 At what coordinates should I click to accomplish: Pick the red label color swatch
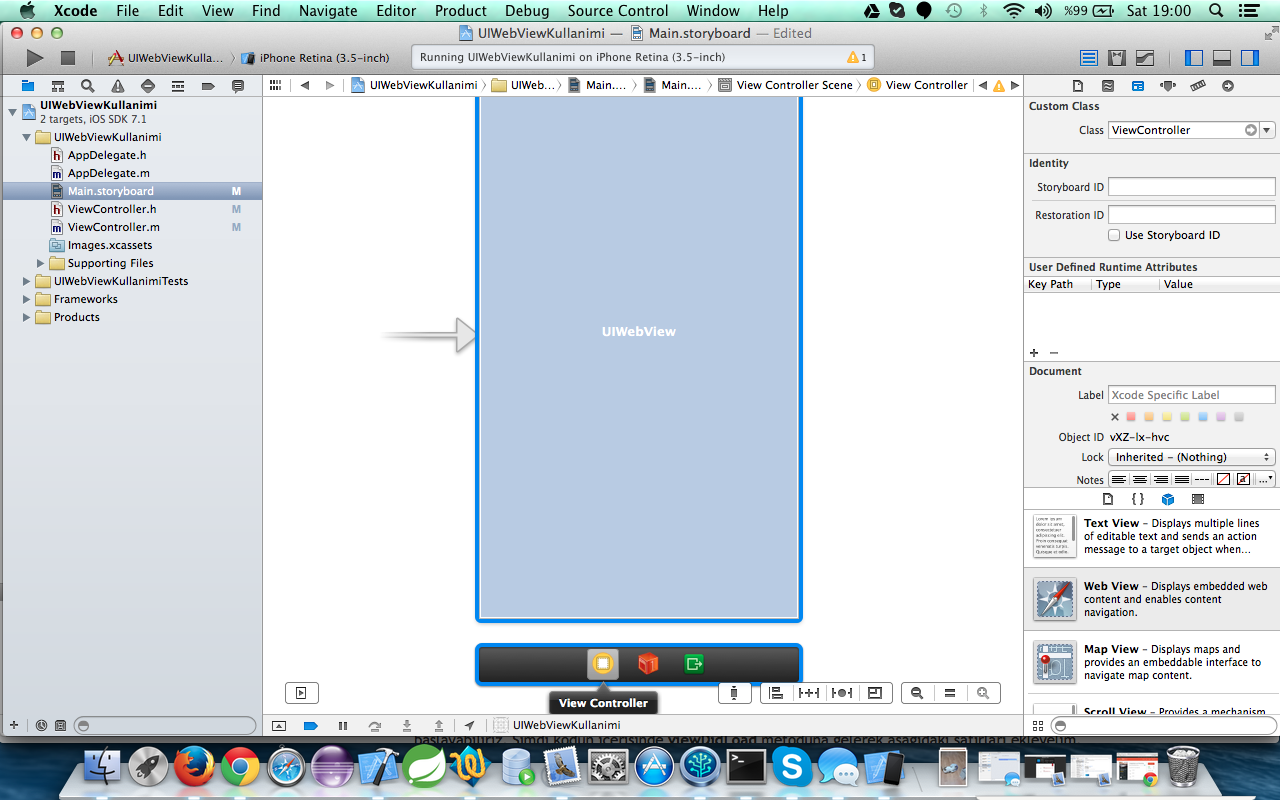pos(1131,417)
